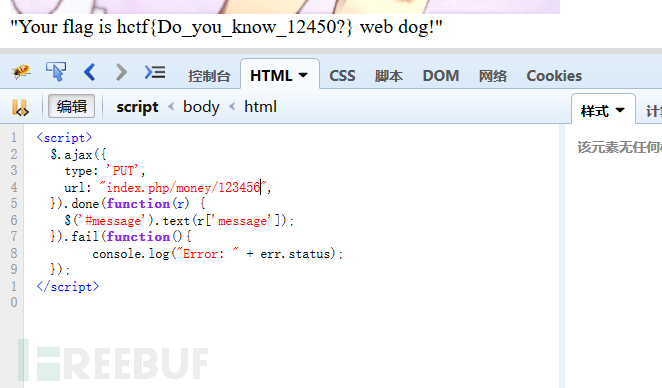Open the 网络 network tab
This screenshot has height=388, width=662.
(493, 76)
